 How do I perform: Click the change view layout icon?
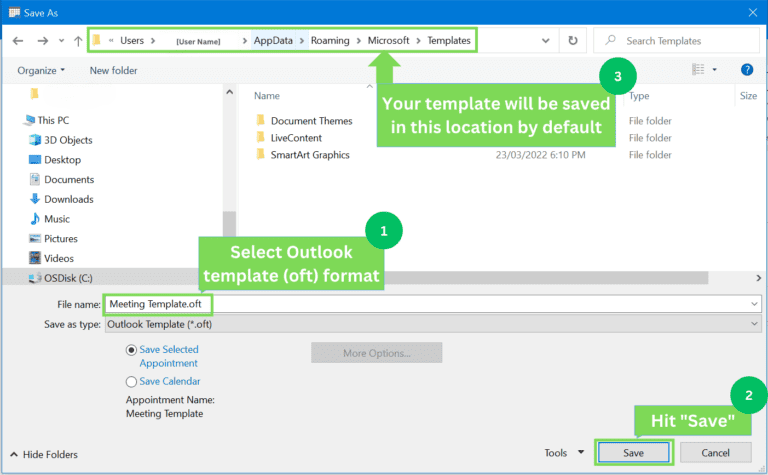[x=698, y=70]
